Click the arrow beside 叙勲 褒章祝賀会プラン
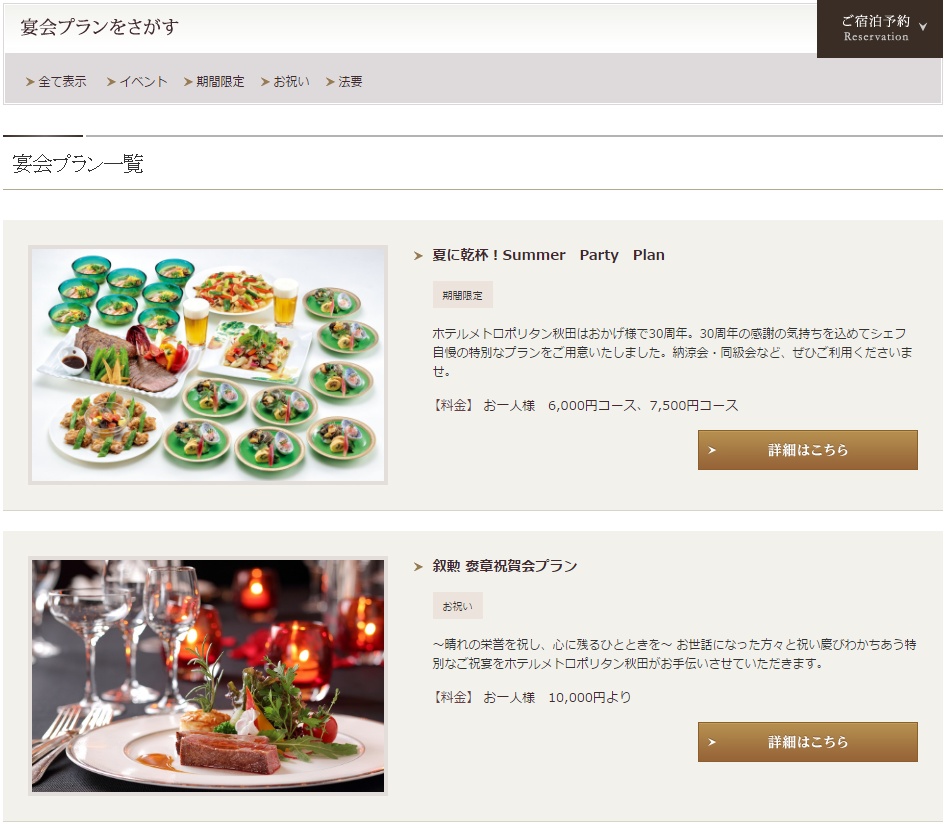Screen dimensions: 947x828 418,566
